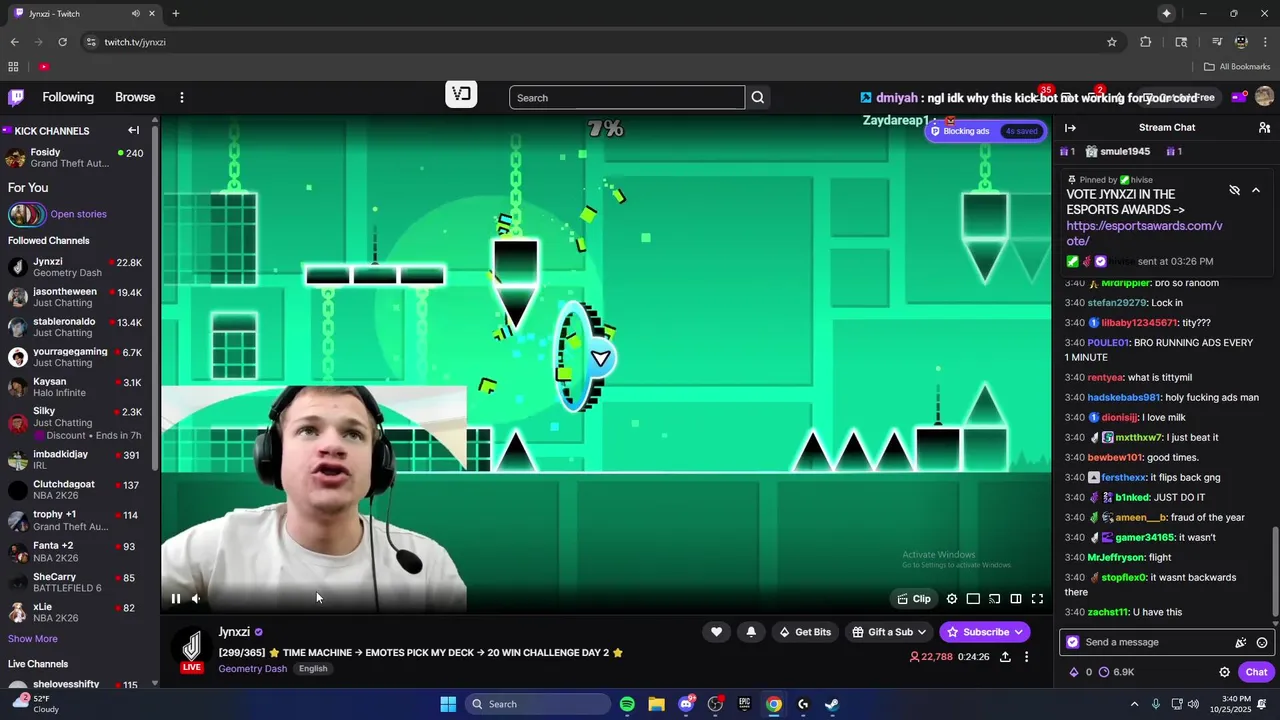Open chat identity badge in message box

click(1073, 643)
